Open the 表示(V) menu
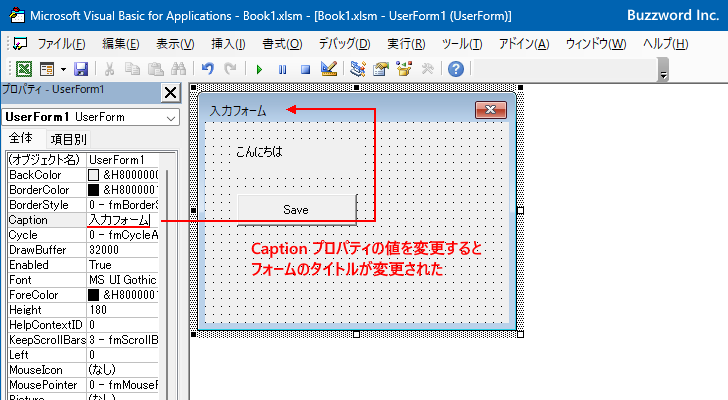Screen dimensions: 728x400 coord(175,44)
